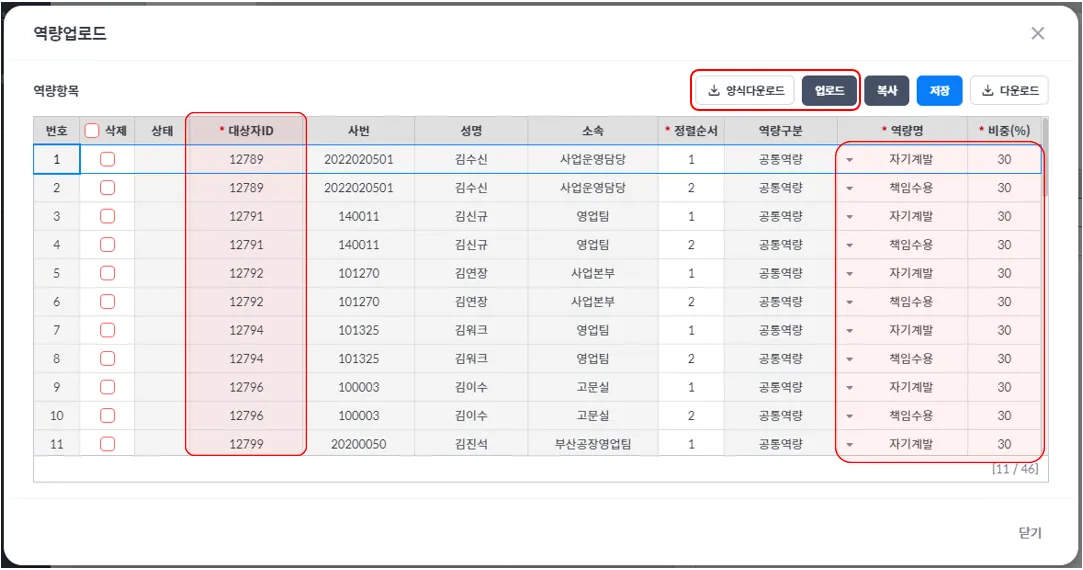Click the 업로드 button

pyautogui.click(x=829, y=91)
